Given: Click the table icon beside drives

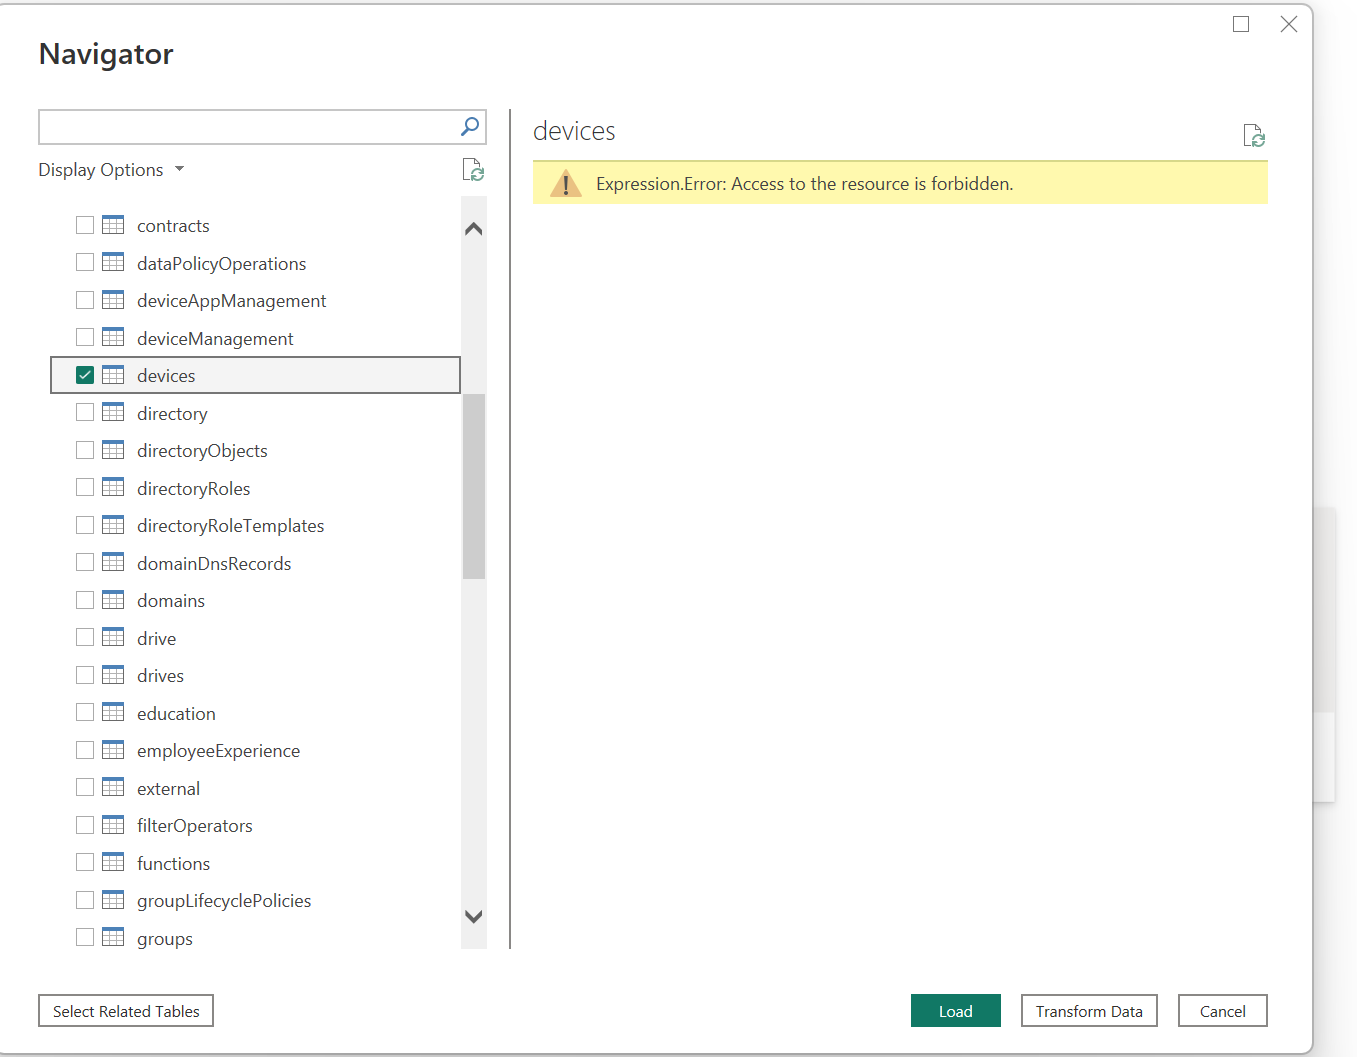Looking at the screenshot, I should [x=113, y=675].
